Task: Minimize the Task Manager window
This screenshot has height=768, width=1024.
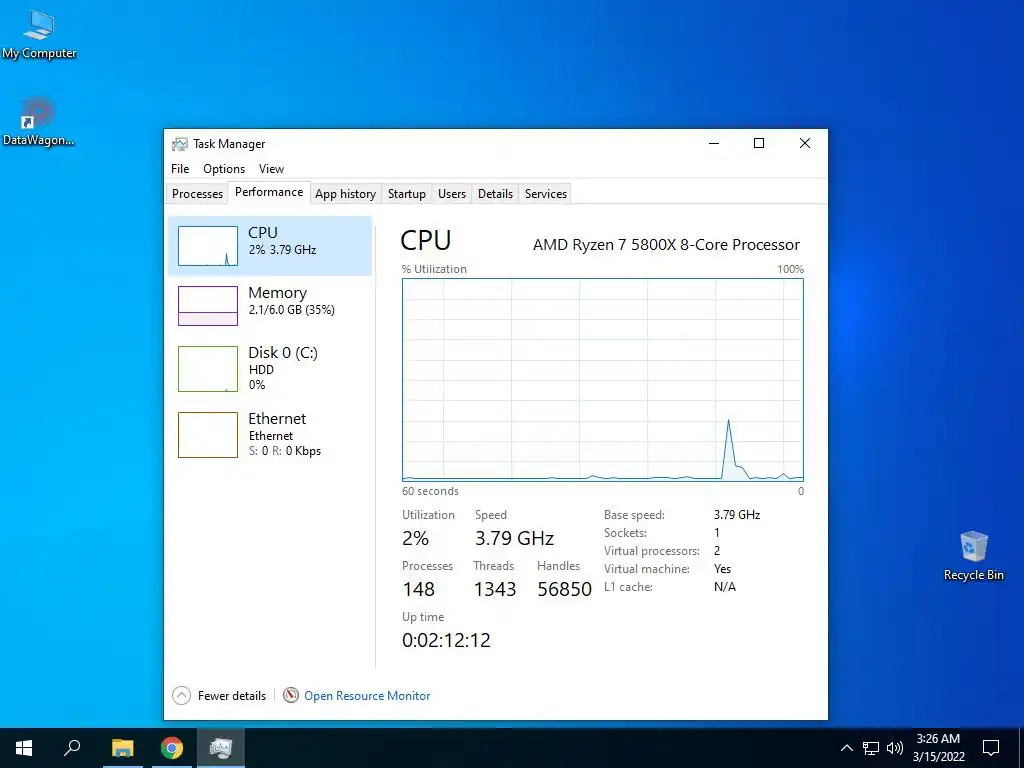Action: coord(714,143)
